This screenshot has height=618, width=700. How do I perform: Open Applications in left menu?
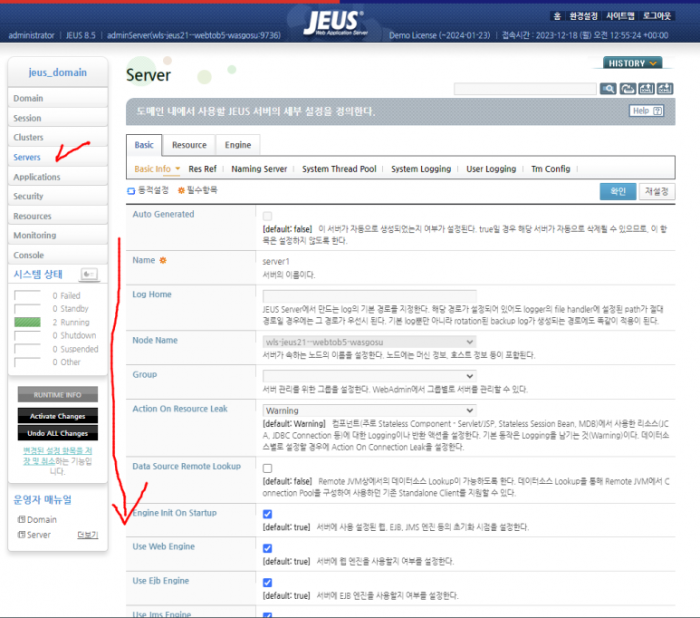58,177
